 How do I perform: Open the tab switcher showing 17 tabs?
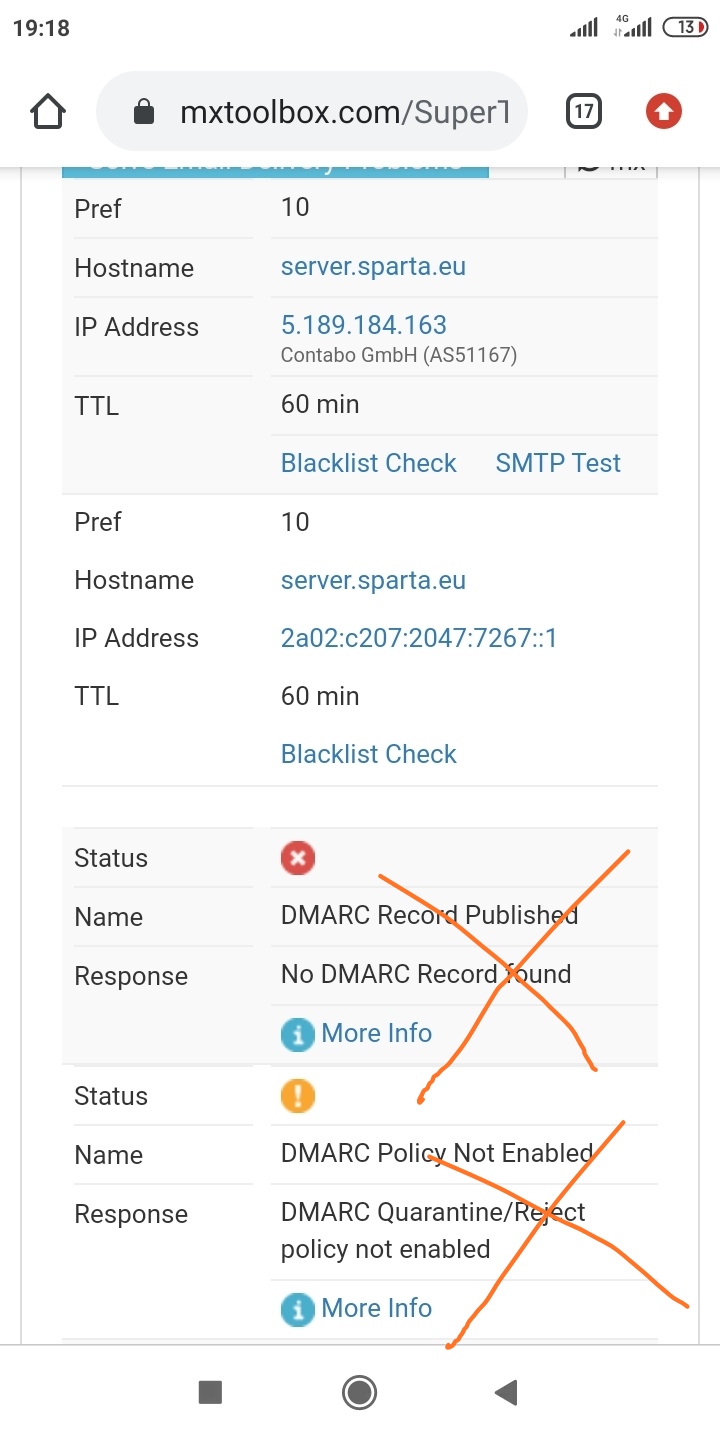coord(584,112)
